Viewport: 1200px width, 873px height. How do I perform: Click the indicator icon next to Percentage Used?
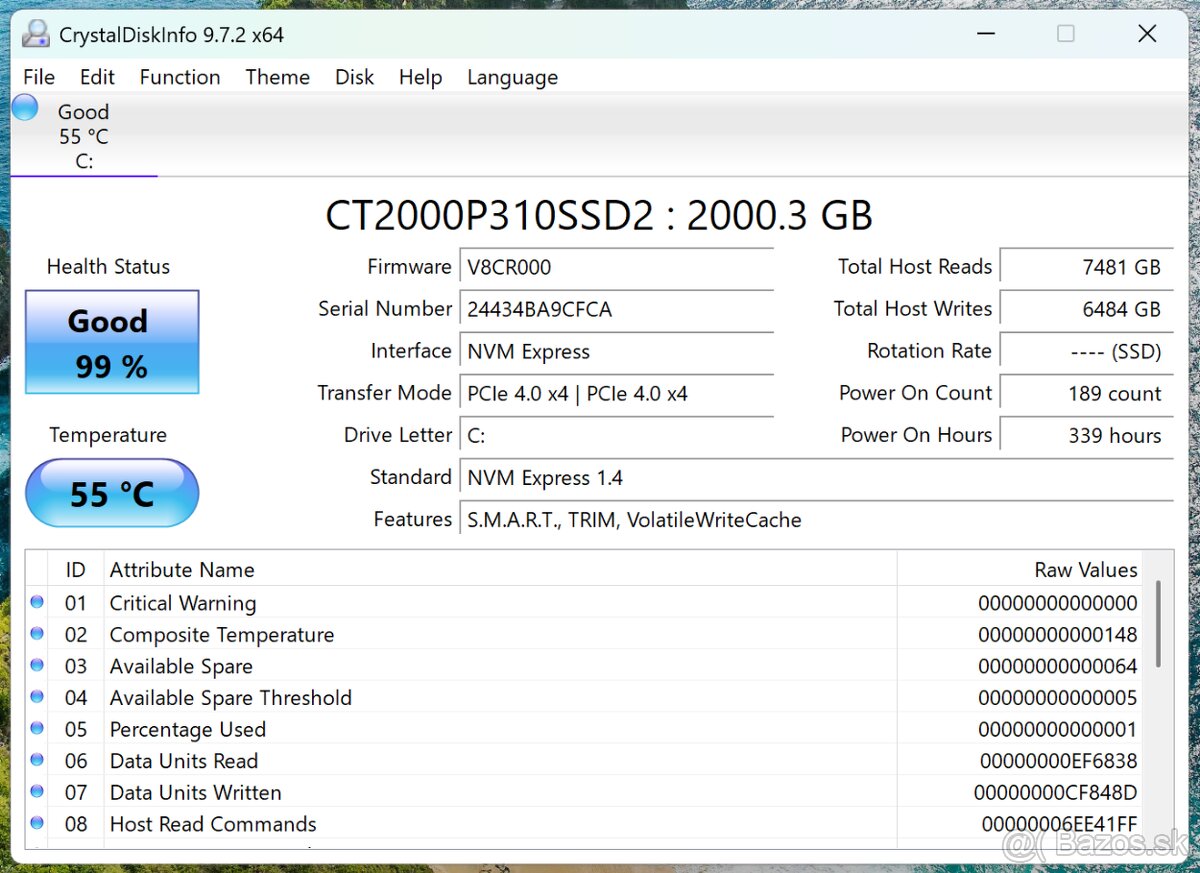(x=36, y=728)
